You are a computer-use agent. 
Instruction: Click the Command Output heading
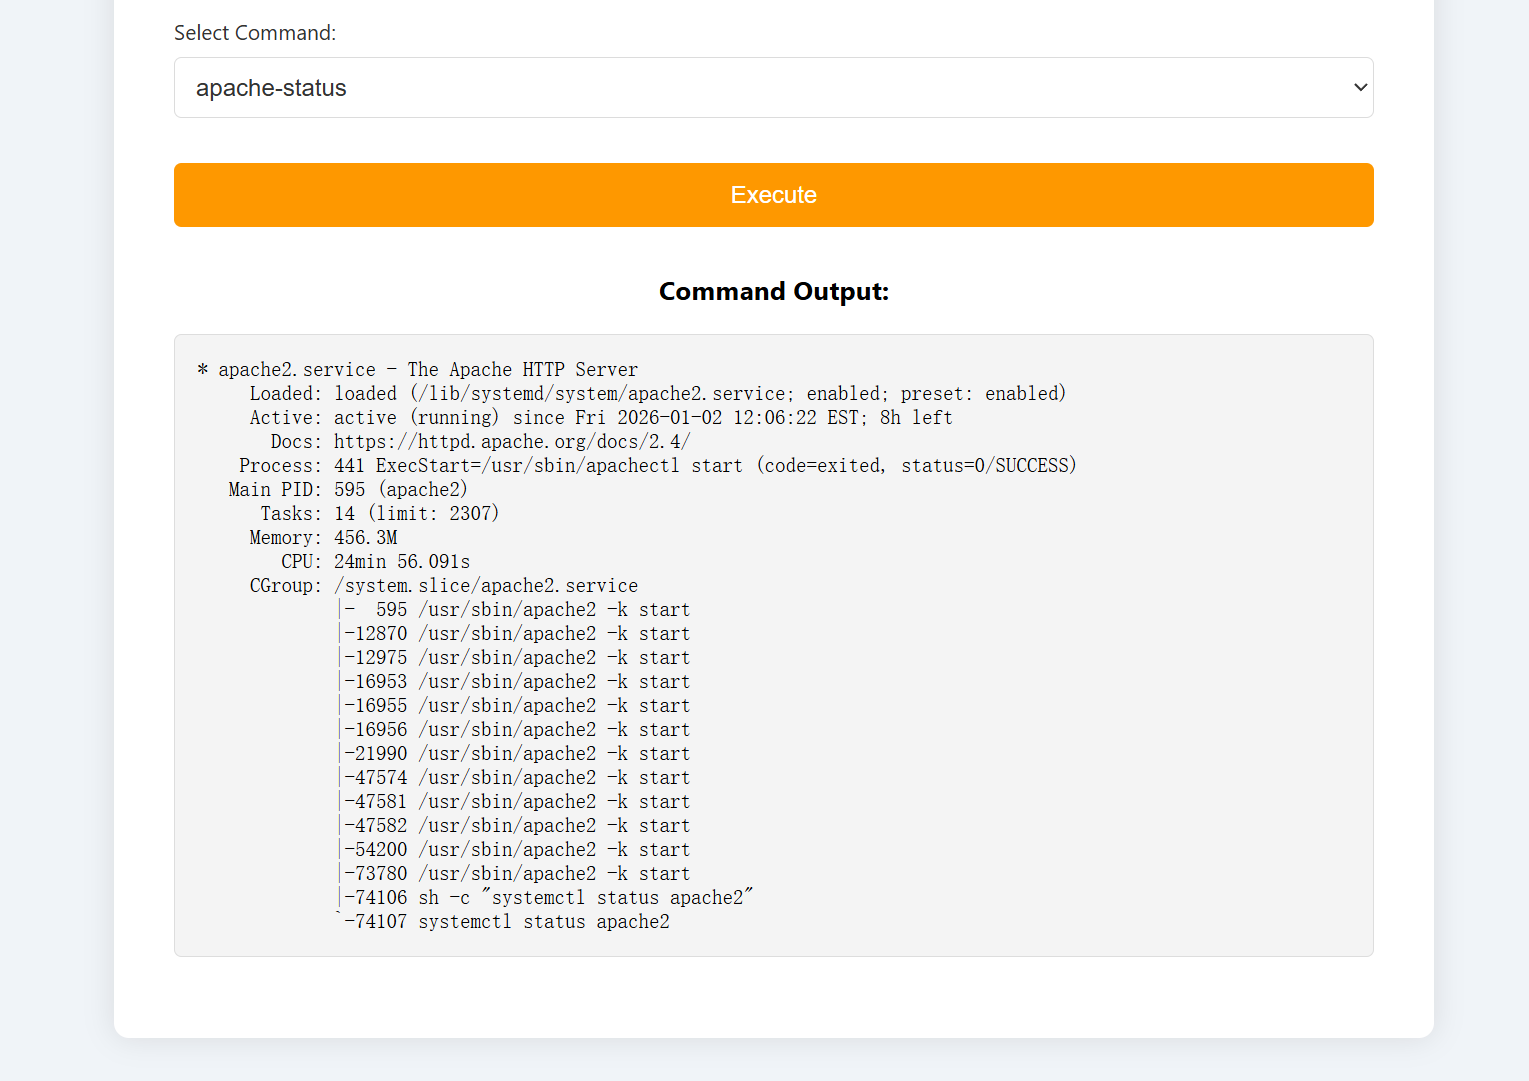[x=773, y=291]
